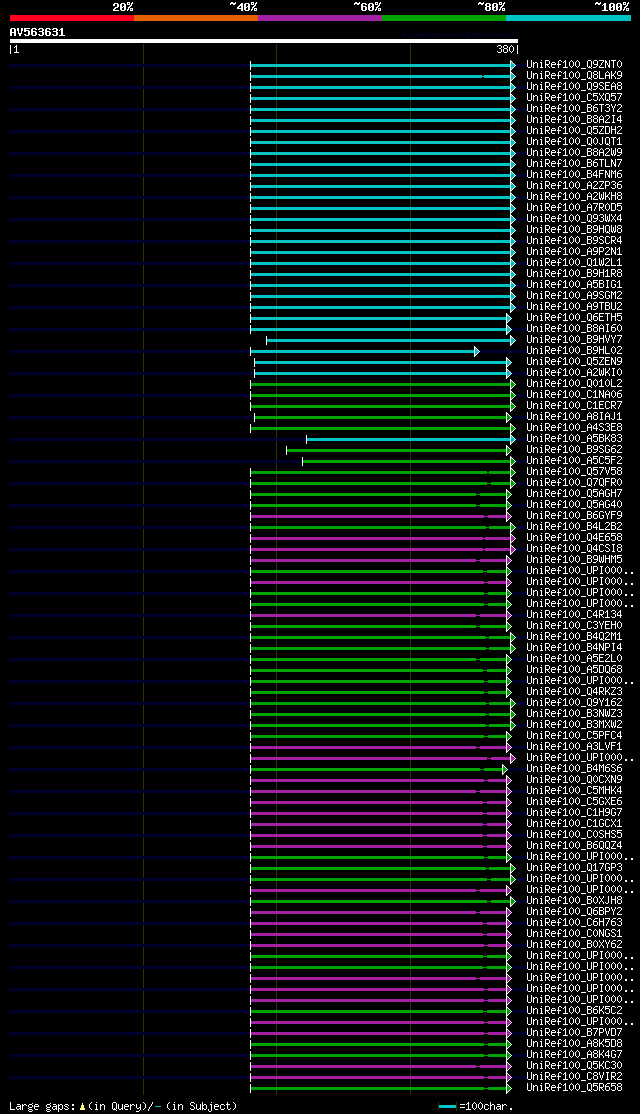Select the UniRef100_Q5ZDH2 label
This screenshot has width=640, height=1114.
pos(575,131)
